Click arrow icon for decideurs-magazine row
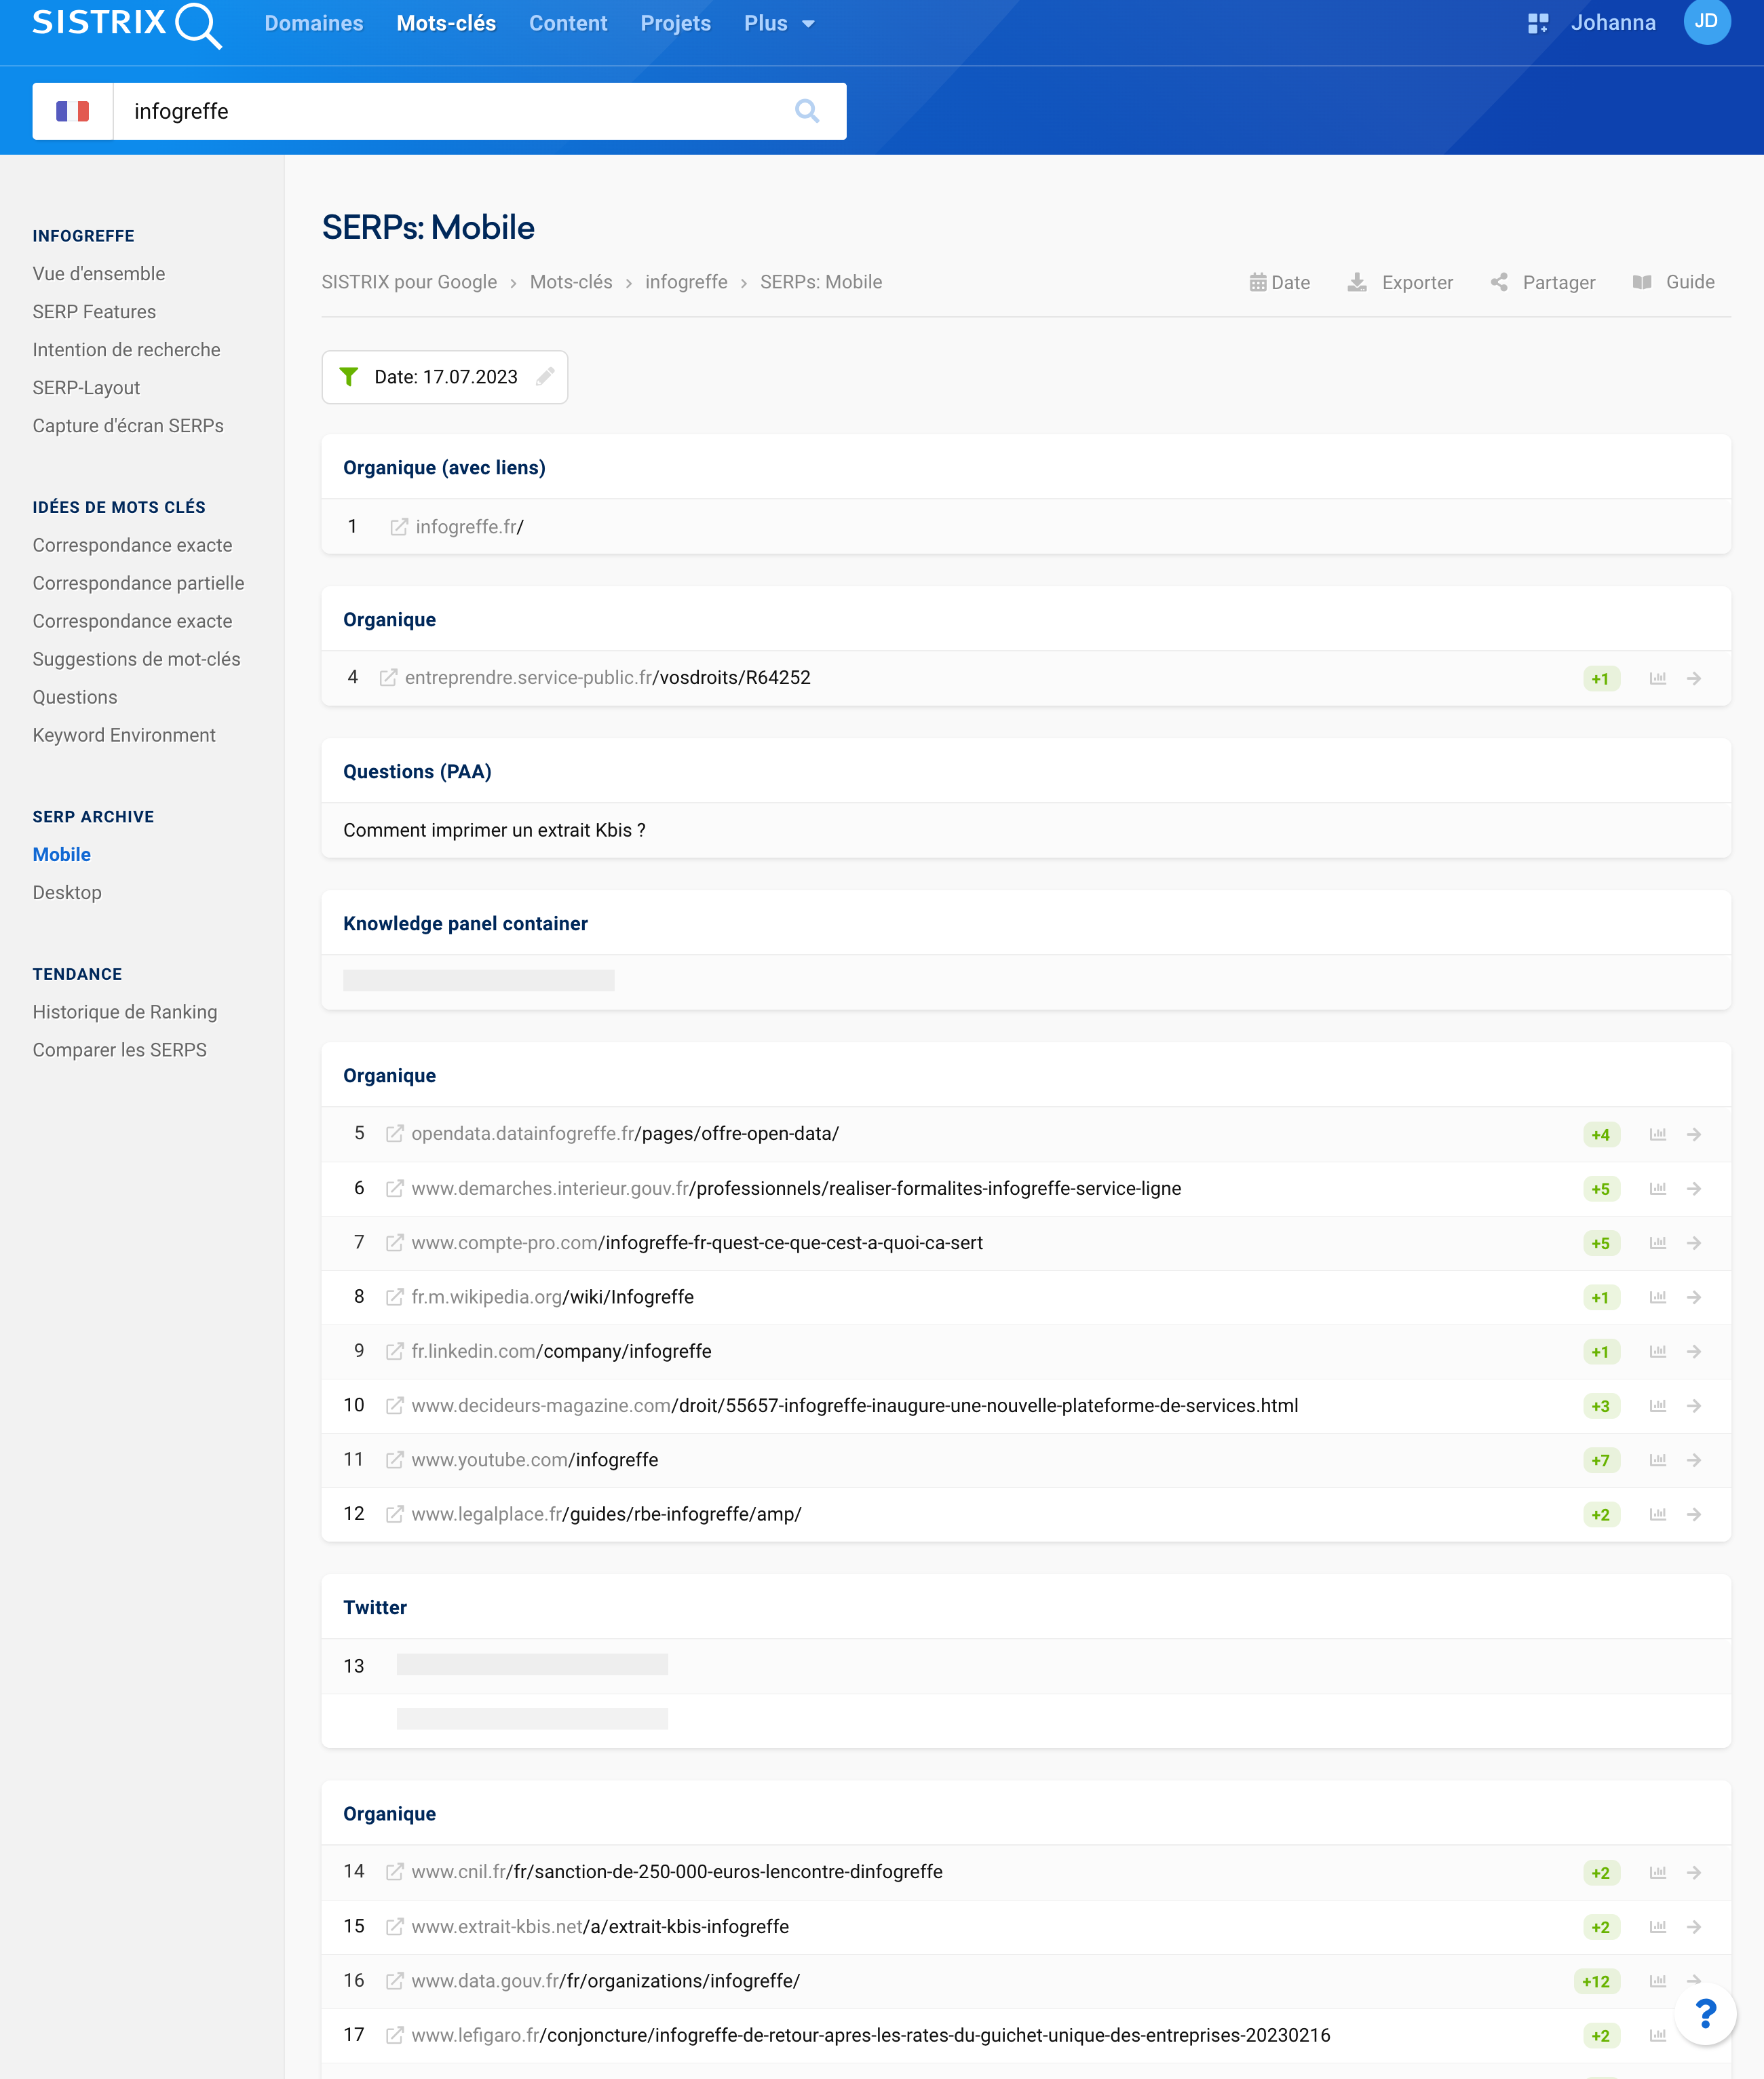The image size is (1764, 2079). click(1694, 1406)
